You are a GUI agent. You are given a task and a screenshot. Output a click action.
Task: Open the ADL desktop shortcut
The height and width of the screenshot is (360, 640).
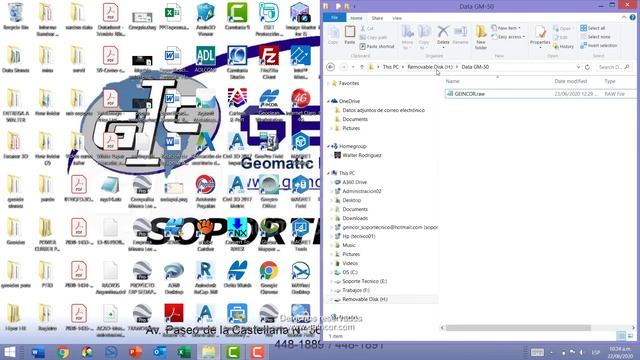coord(205,59)
